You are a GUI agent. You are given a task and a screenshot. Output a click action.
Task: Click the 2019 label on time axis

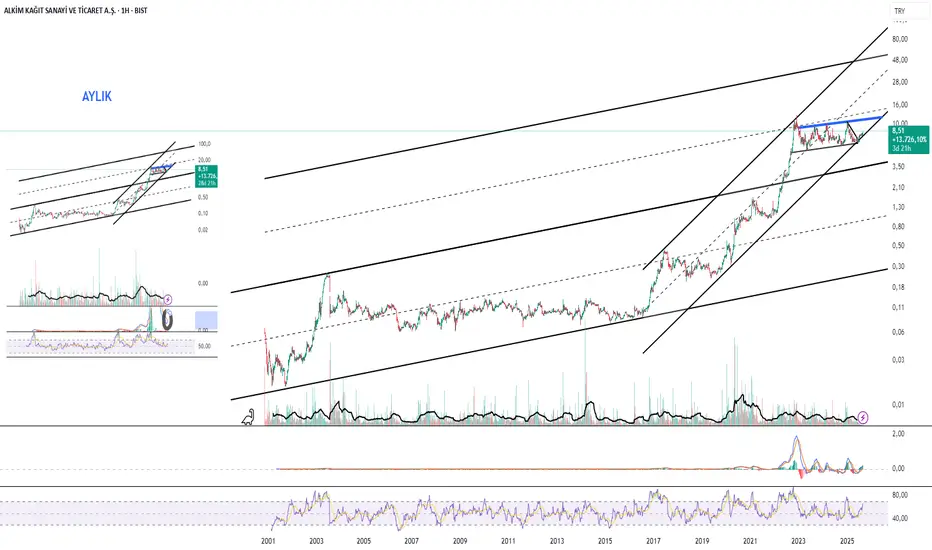pyautogui.click(x=702, y=541)
